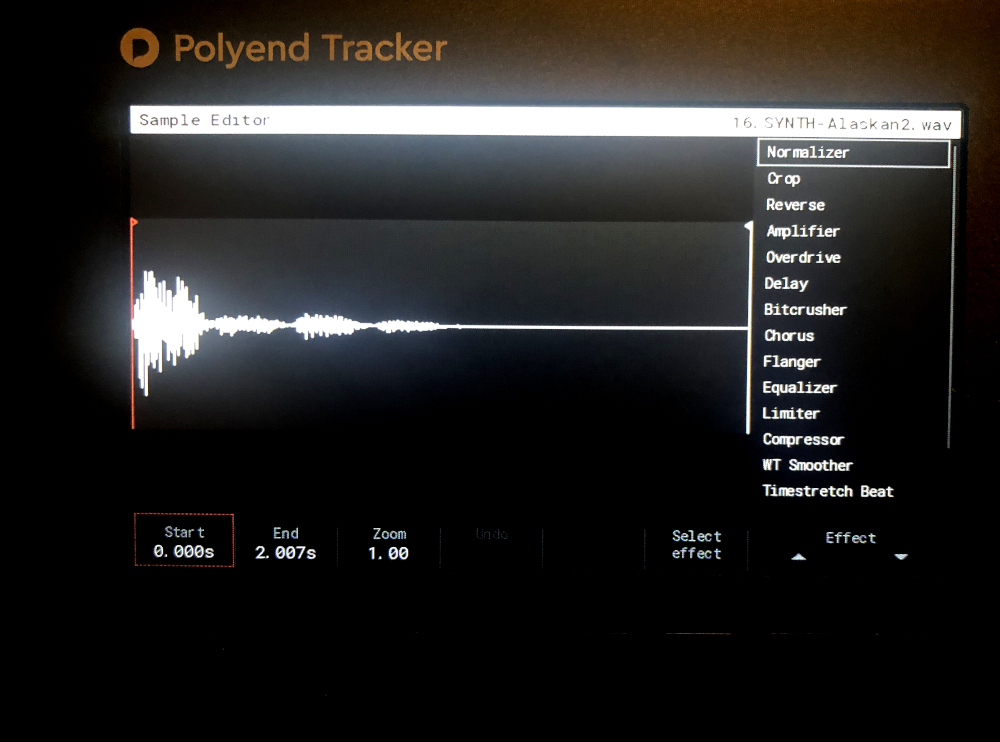Choose Reverse from the effect list
The image size is (1000, 742).
[x=795, y=205]
